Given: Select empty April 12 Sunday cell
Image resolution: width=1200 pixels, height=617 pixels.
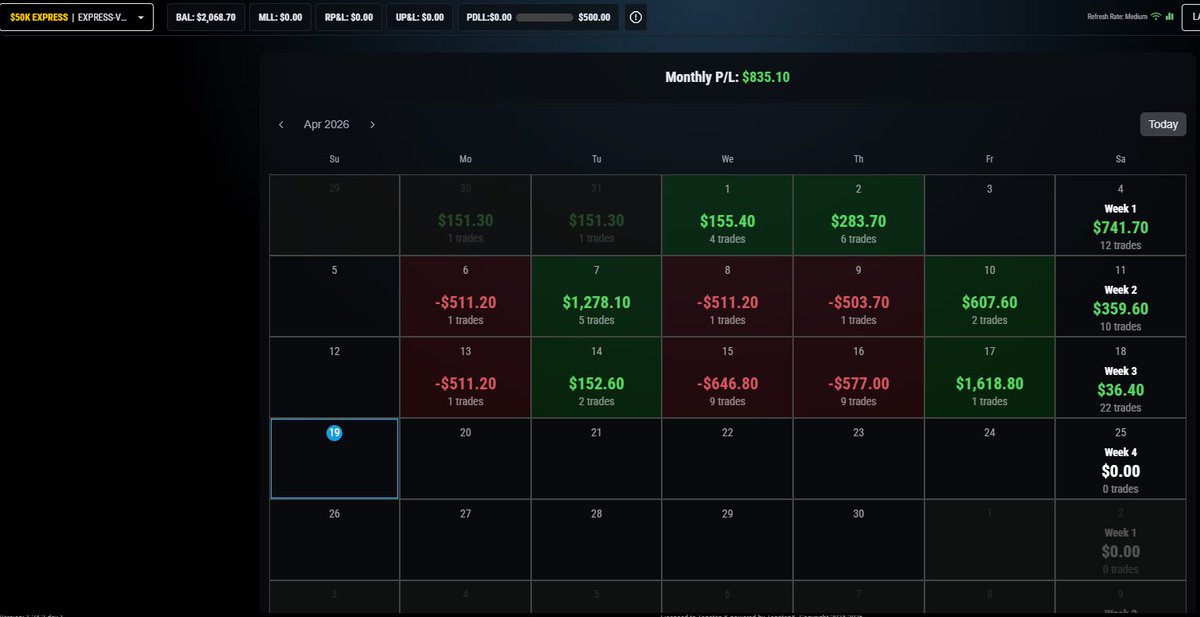Looking at the screenshot, I should pyautogui.click(x=334, y=377).
